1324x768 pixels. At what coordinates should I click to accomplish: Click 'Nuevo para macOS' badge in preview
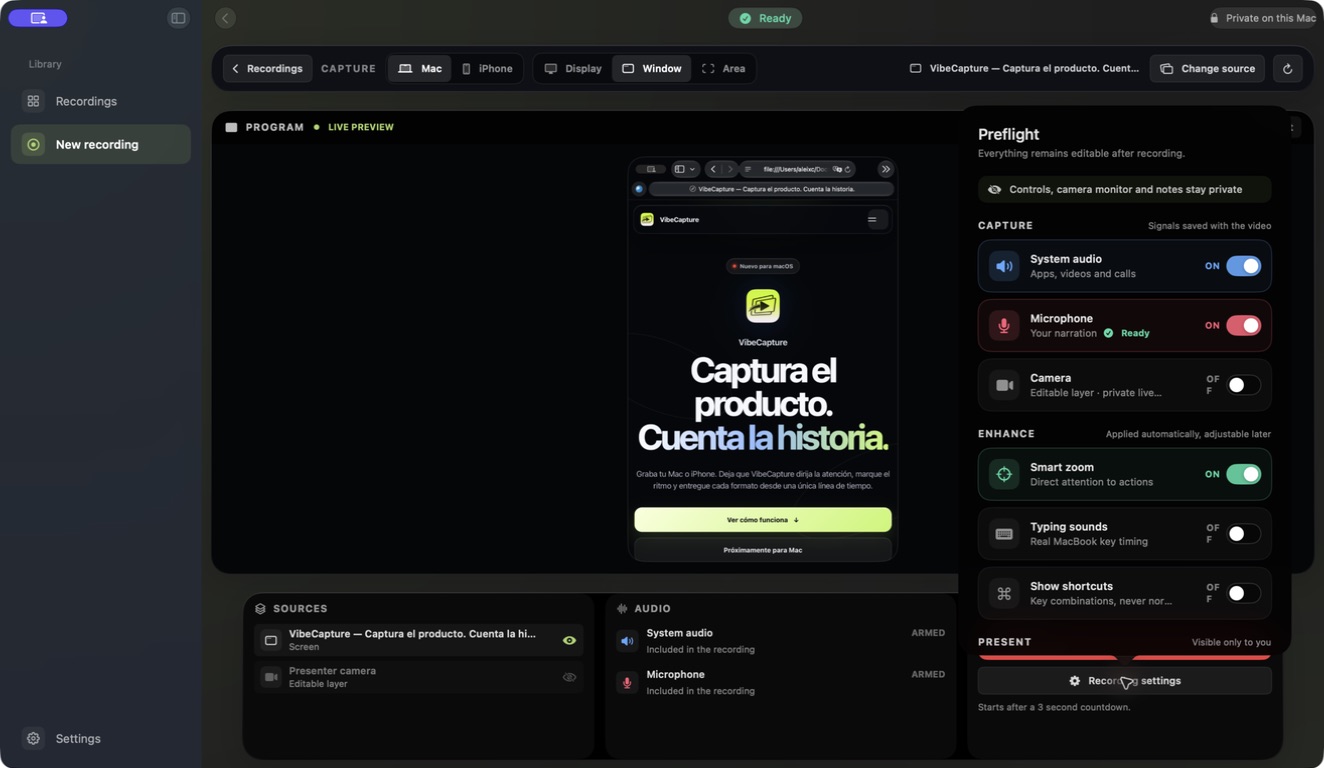pyautogui.click(x=763, y=266)
